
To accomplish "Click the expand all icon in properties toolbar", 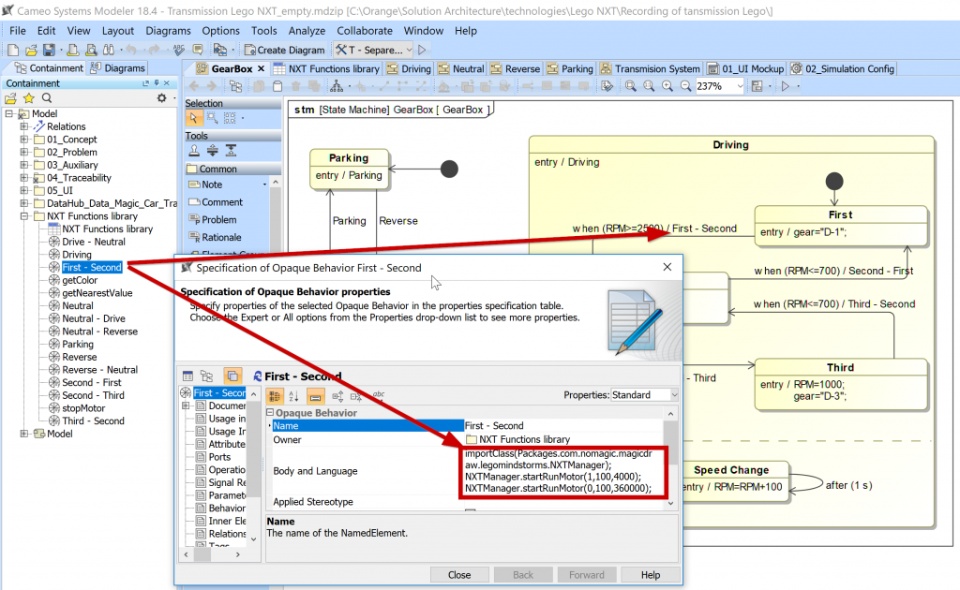I will (337, 396).
